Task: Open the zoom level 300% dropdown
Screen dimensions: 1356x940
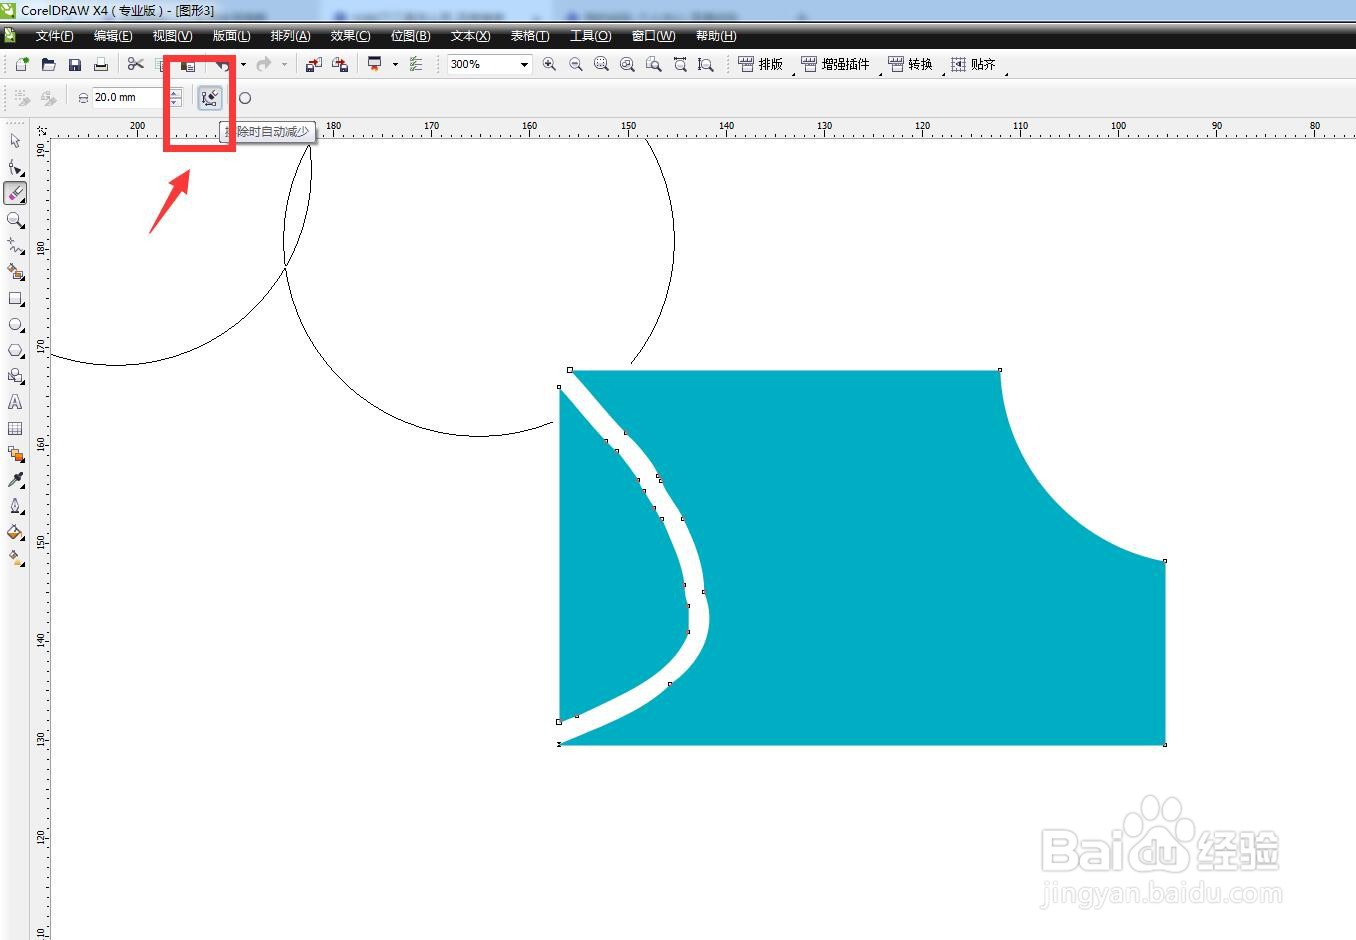Action: point(524,64)
